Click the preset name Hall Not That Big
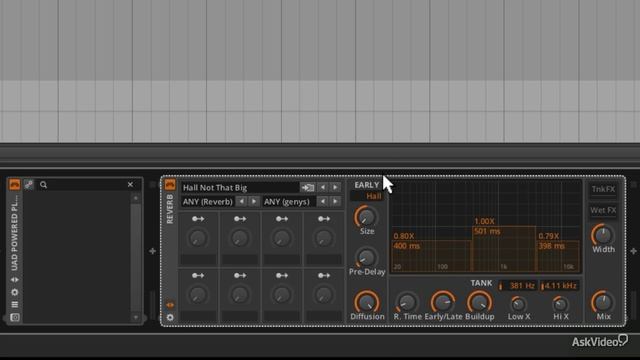This screenshot has width=640, height=360. [x=215, y=188]
